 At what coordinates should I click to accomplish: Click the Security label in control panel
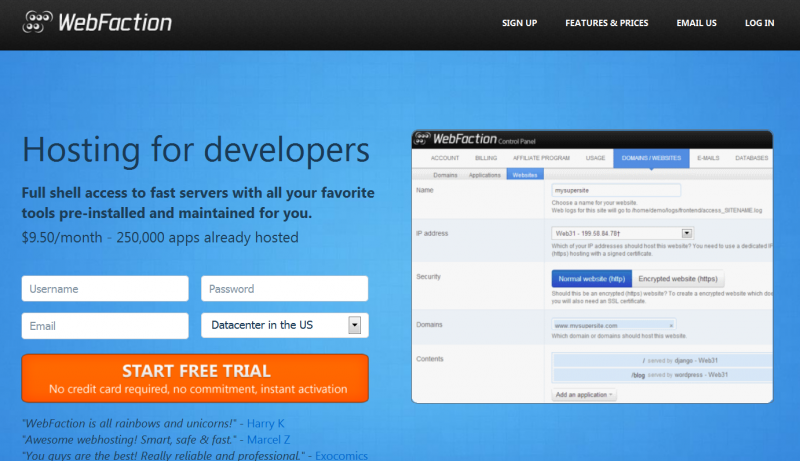pyautogui.click(x=428, y=276)
